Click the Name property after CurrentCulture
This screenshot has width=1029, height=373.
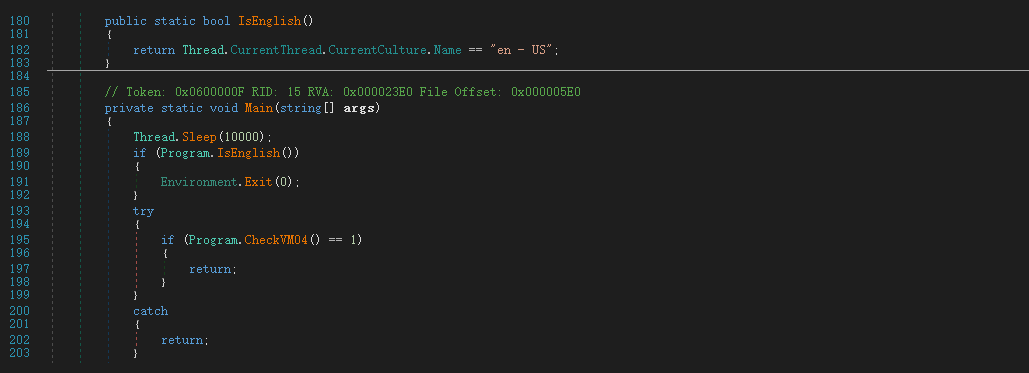tap(448, 50)
